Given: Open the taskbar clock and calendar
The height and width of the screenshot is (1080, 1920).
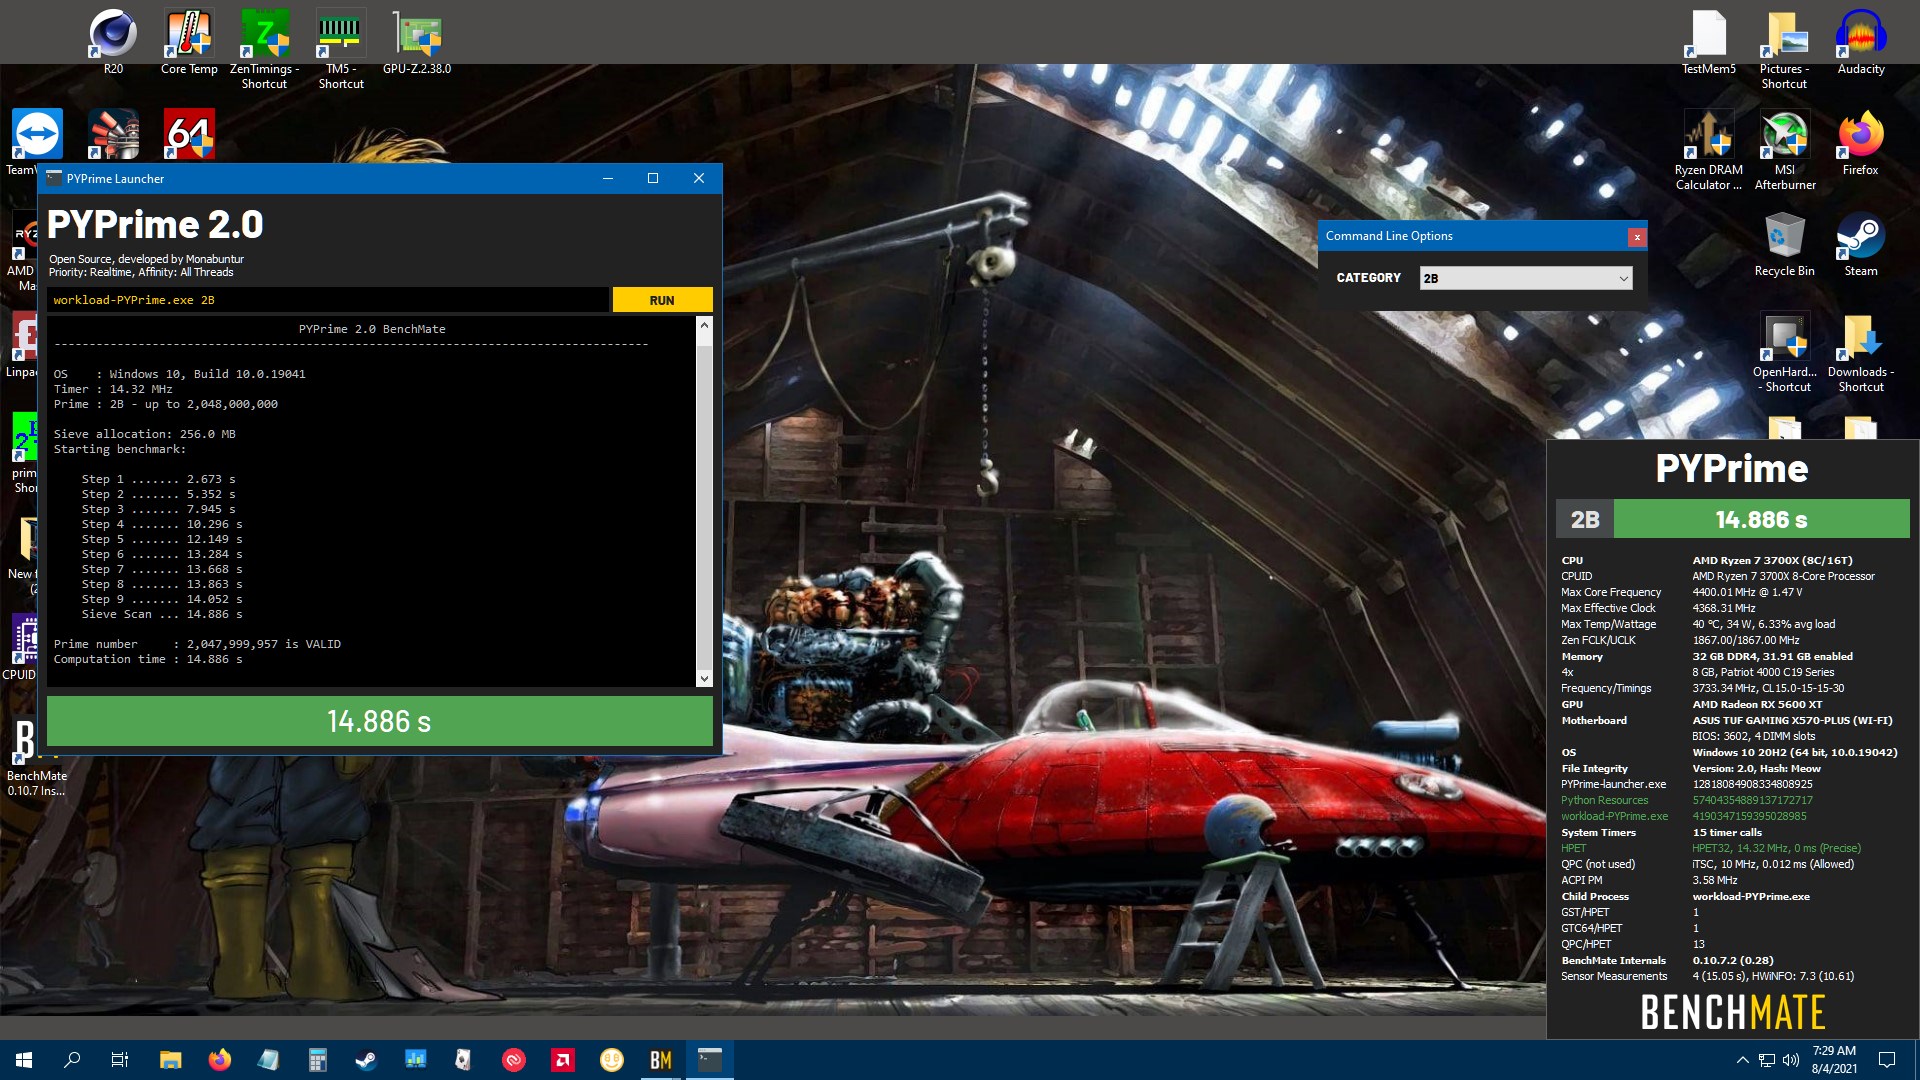Looking at the screenshot, I should 1834,1060.
